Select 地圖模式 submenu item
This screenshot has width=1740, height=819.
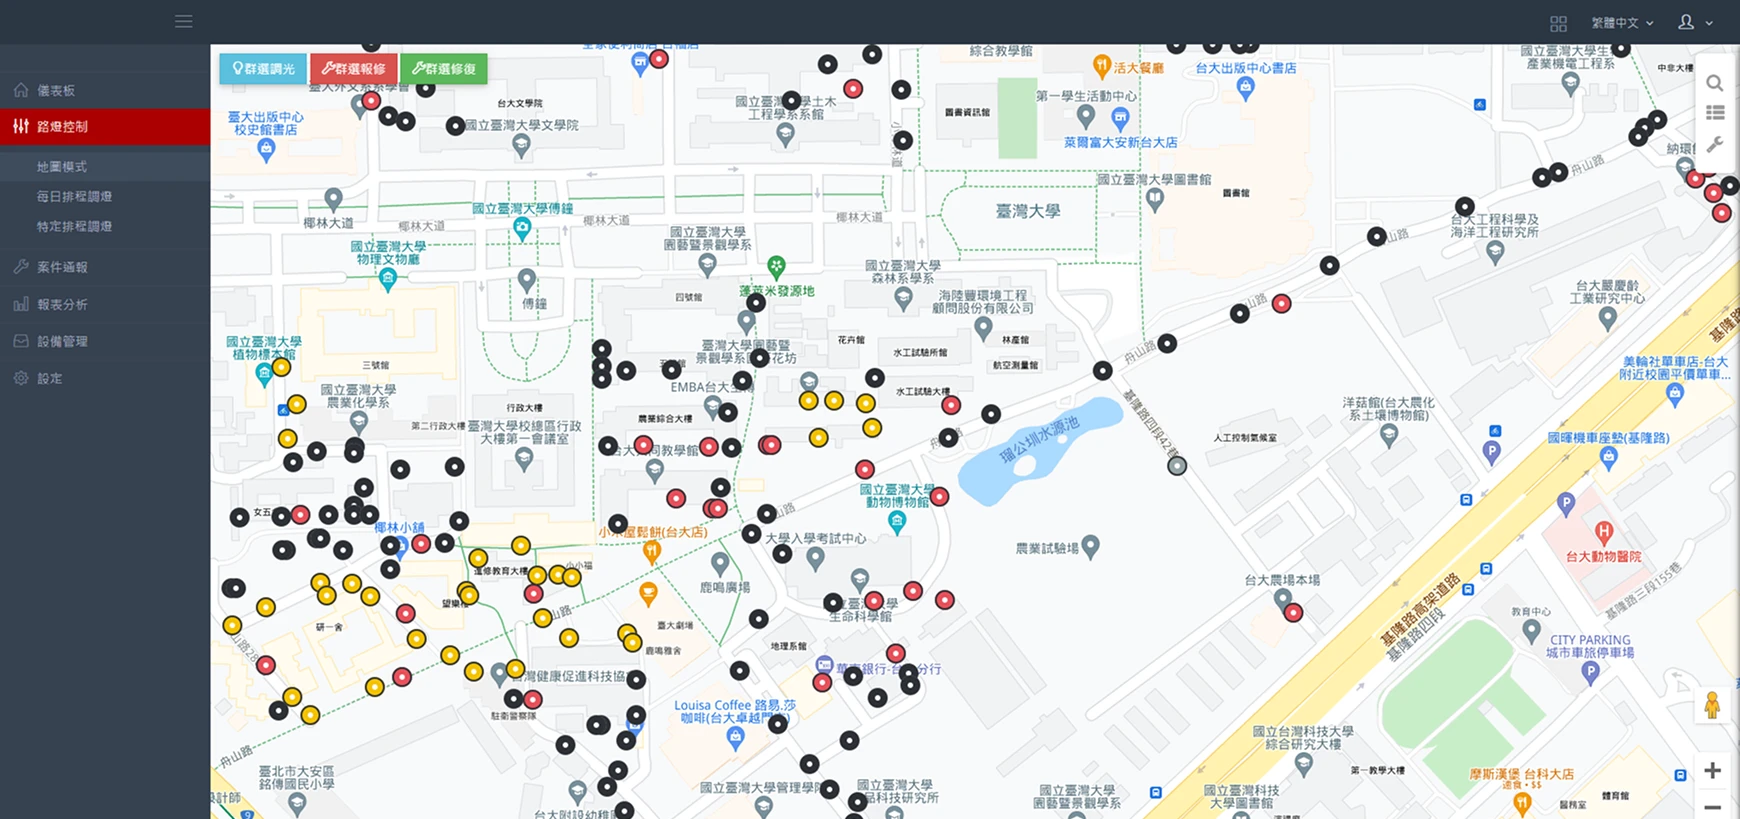62,167
